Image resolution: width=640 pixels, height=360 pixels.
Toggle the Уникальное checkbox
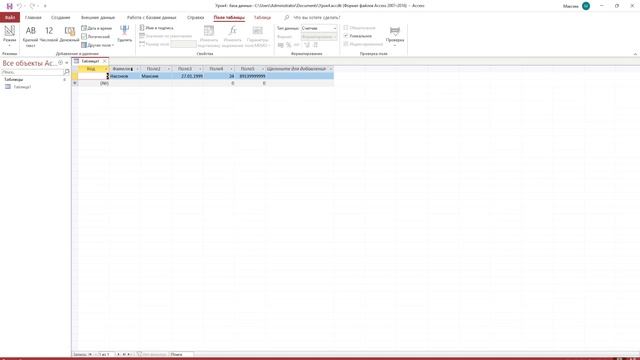coord(346,36)
